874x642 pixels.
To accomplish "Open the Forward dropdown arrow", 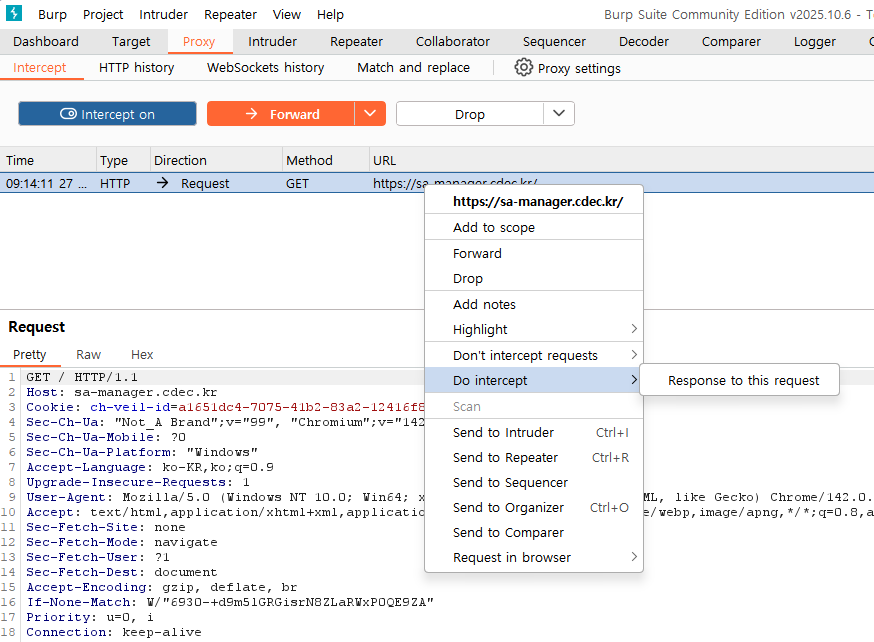I will coord(370,114).
